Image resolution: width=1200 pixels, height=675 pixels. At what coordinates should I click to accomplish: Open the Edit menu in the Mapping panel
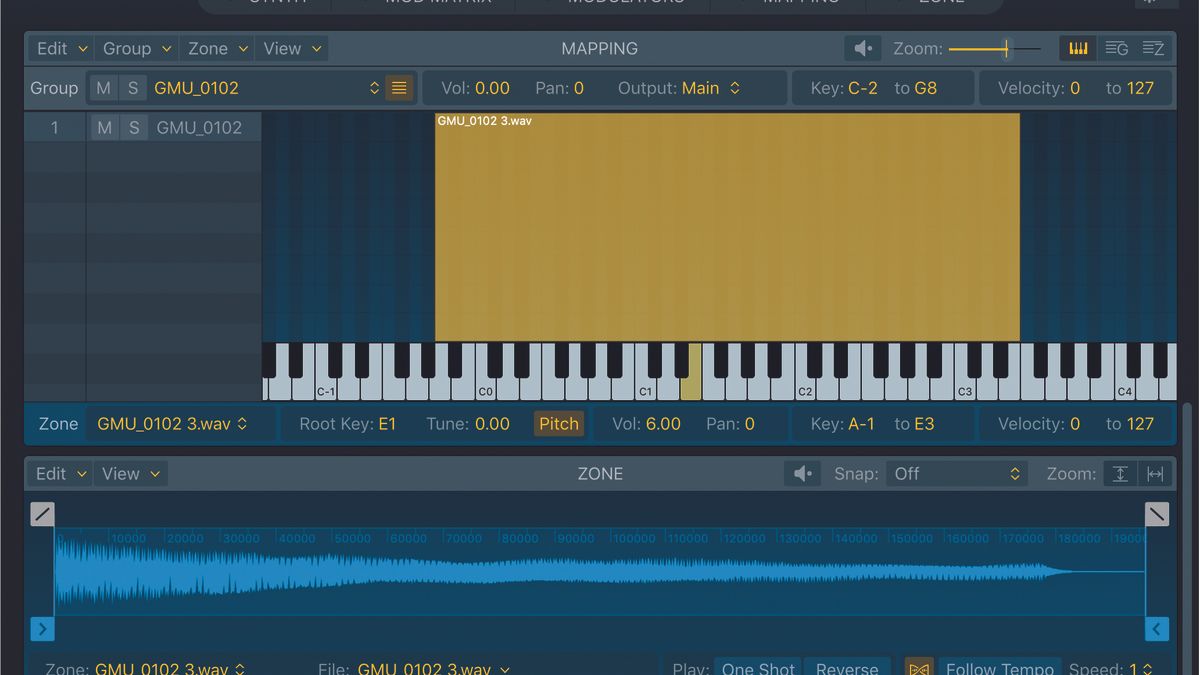click(59, 47)
